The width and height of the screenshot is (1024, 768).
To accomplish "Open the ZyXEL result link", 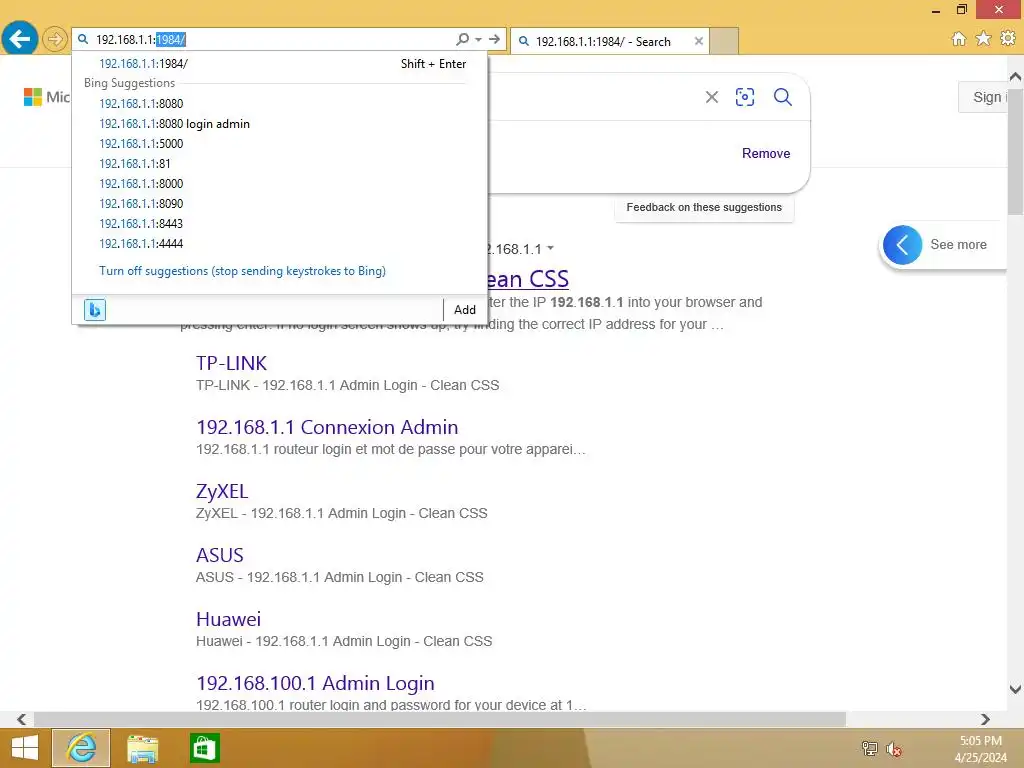I will [x=222, y=490].
